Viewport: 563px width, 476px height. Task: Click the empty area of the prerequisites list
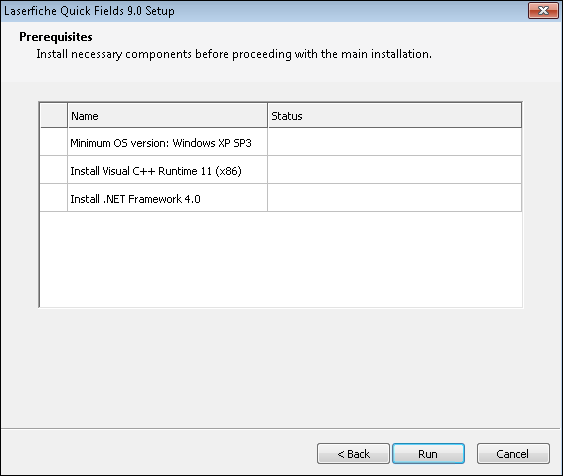click(280, 259)
